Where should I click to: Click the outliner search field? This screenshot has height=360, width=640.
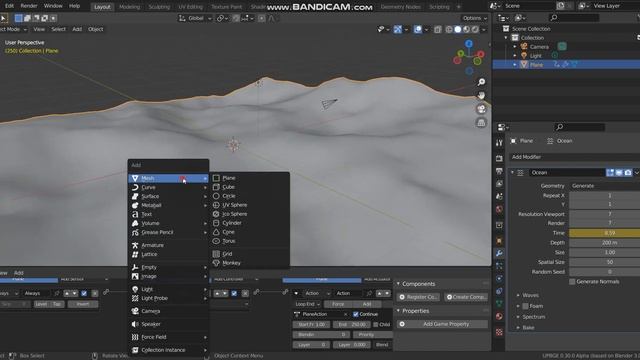click(574, 18)
